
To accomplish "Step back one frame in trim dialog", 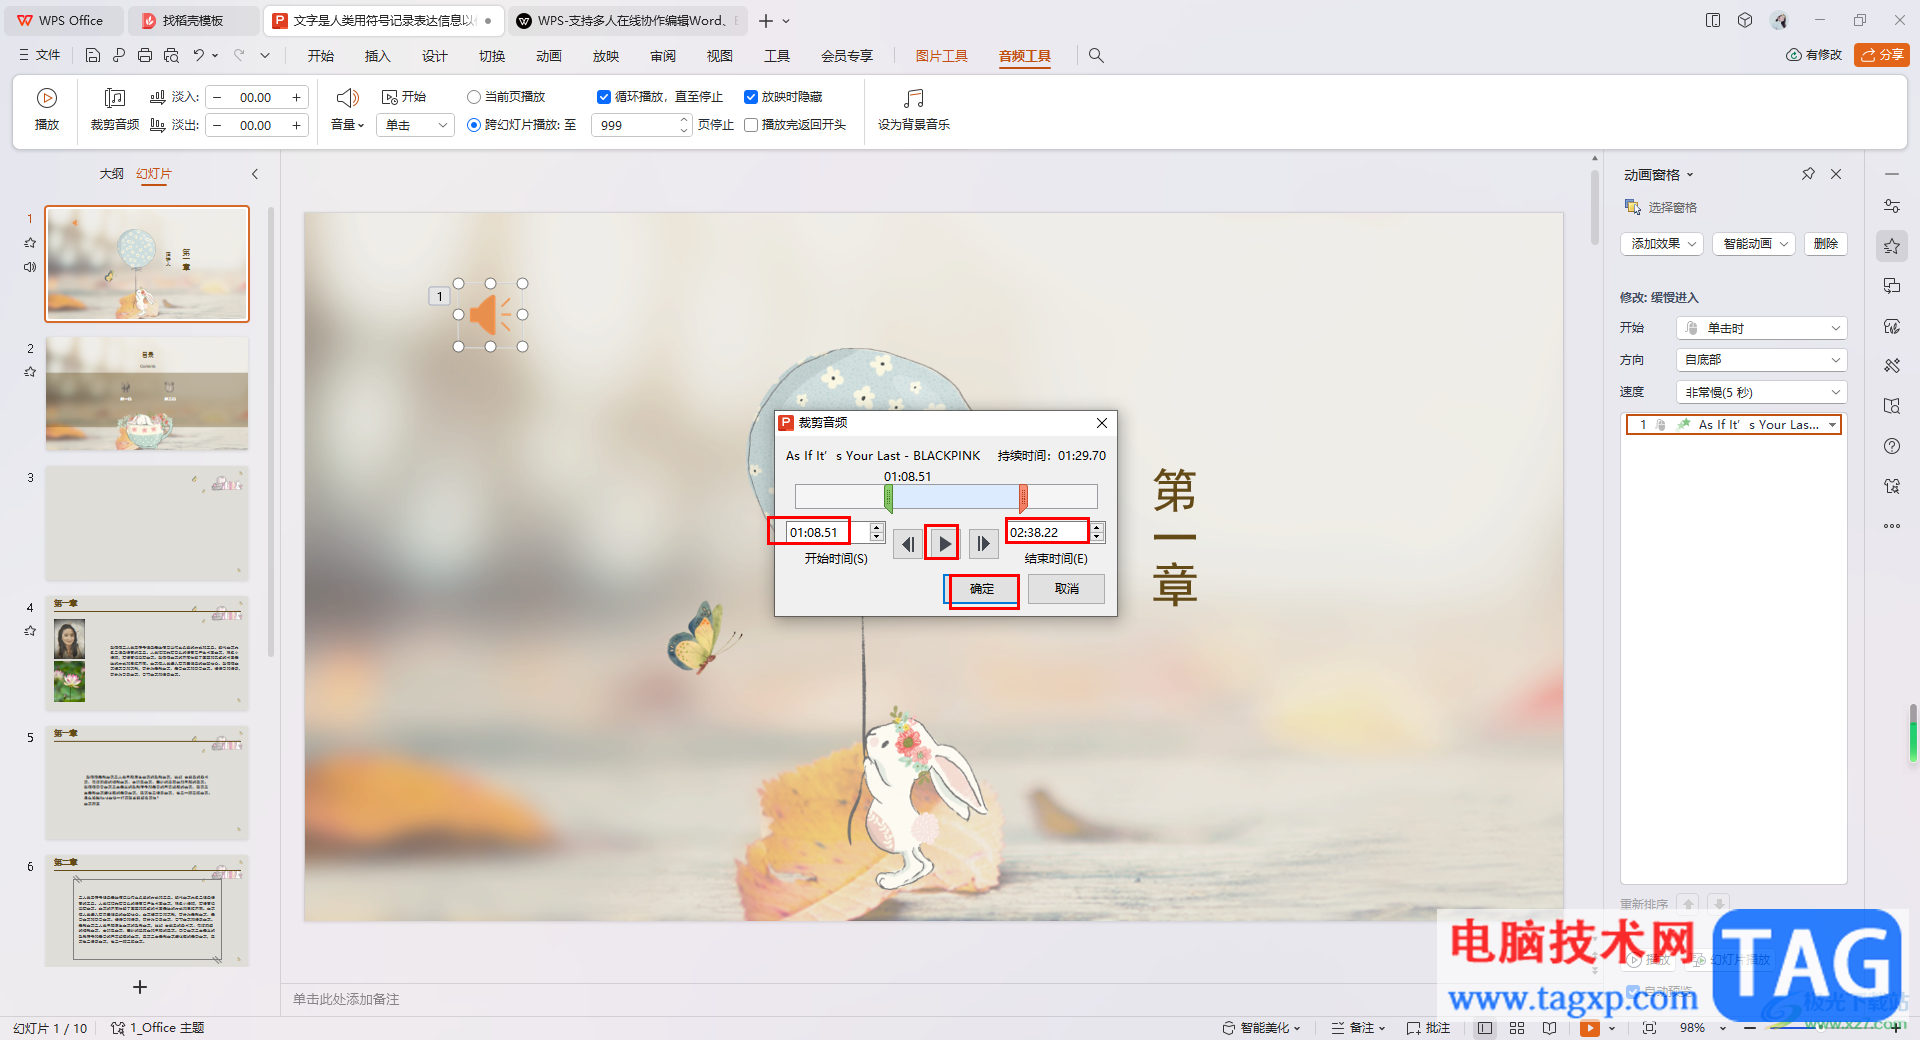I will [907, 544].
